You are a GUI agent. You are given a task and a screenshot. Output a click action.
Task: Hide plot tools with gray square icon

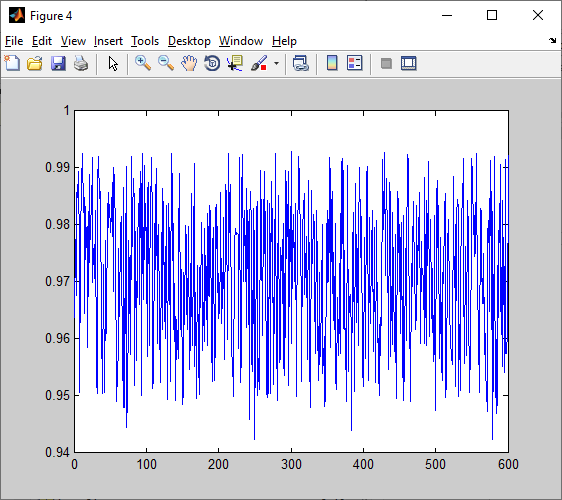386,63
